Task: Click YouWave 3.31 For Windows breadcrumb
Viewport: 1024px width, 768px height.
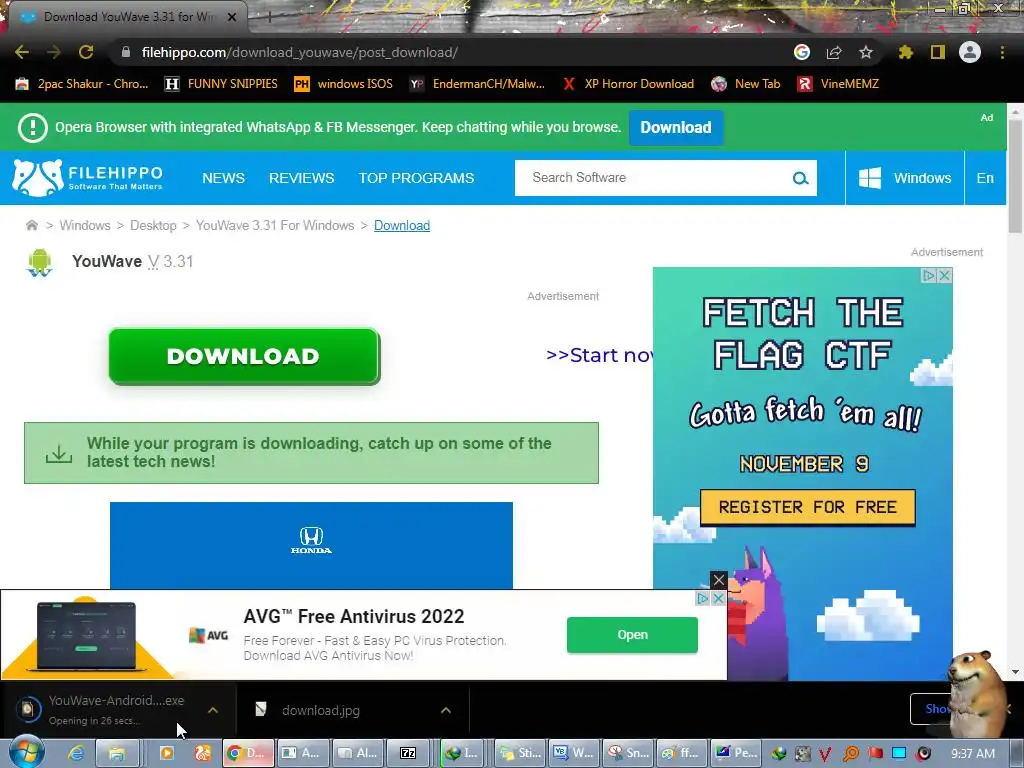Action: pos(275,225)
